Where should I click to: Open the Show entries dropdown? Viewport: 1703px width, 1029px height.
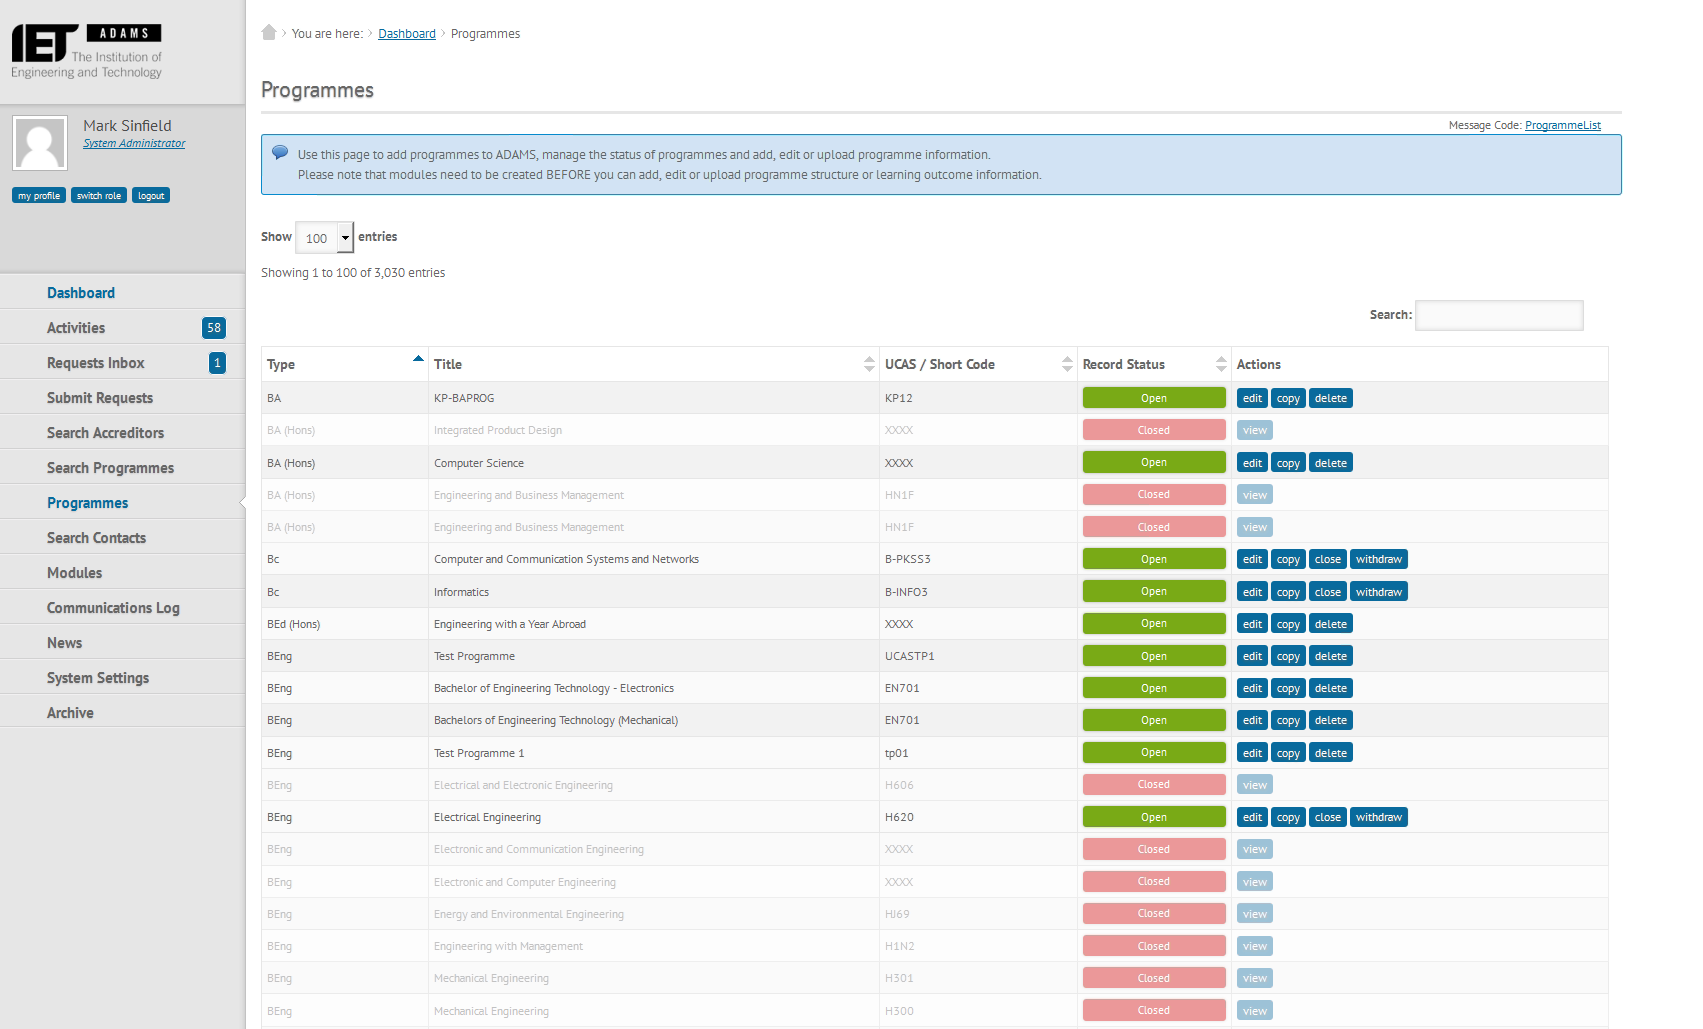pyautogui.click(x=325, y=238)
